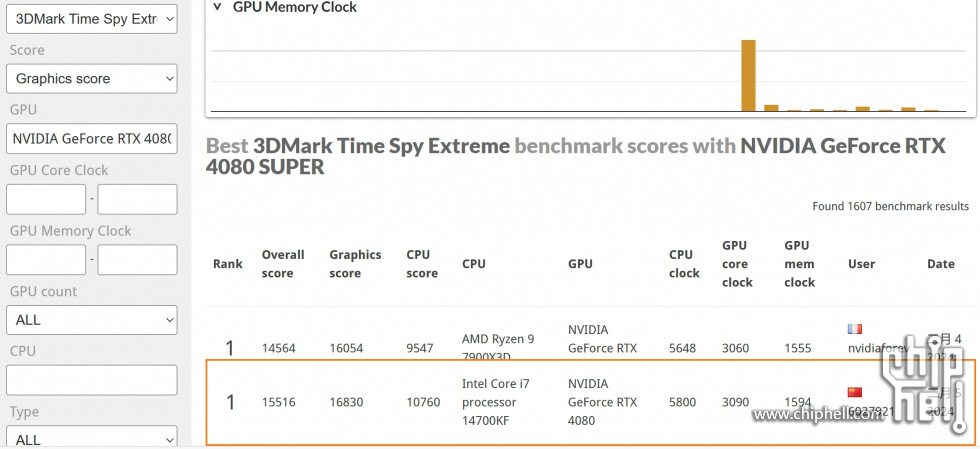Focus the GPU Memory Clock minimum field
The height and width of the screenshot is (449, 980).
click(46, 260)
